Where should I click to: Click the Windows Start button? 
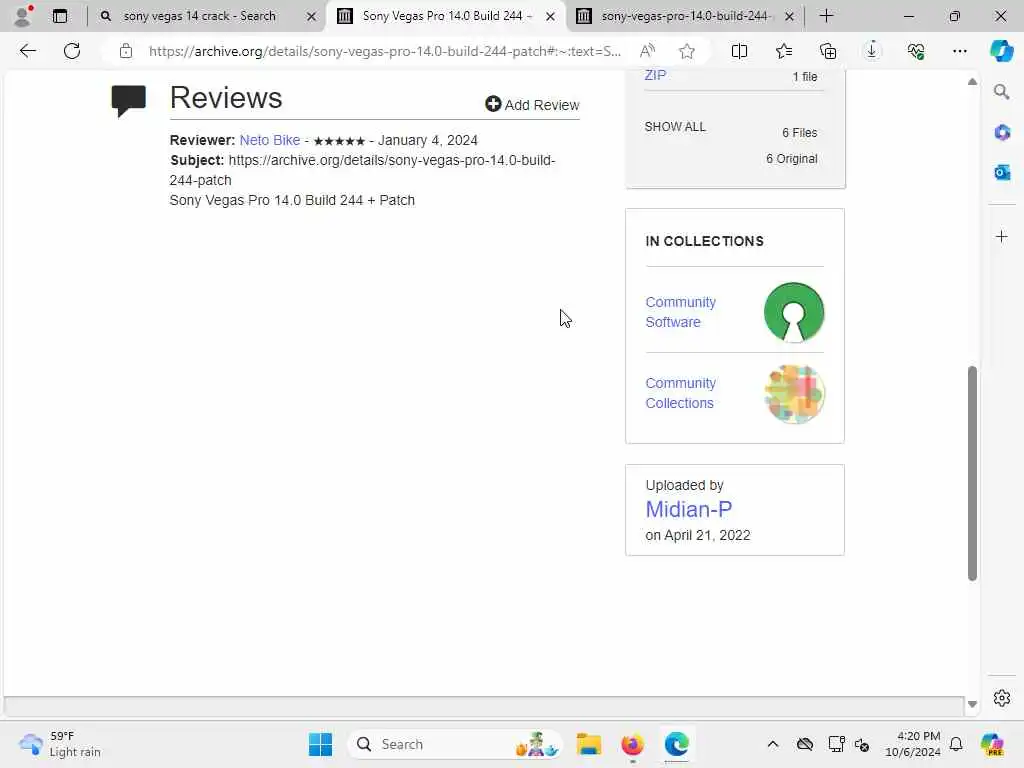(x=320, y=744)
